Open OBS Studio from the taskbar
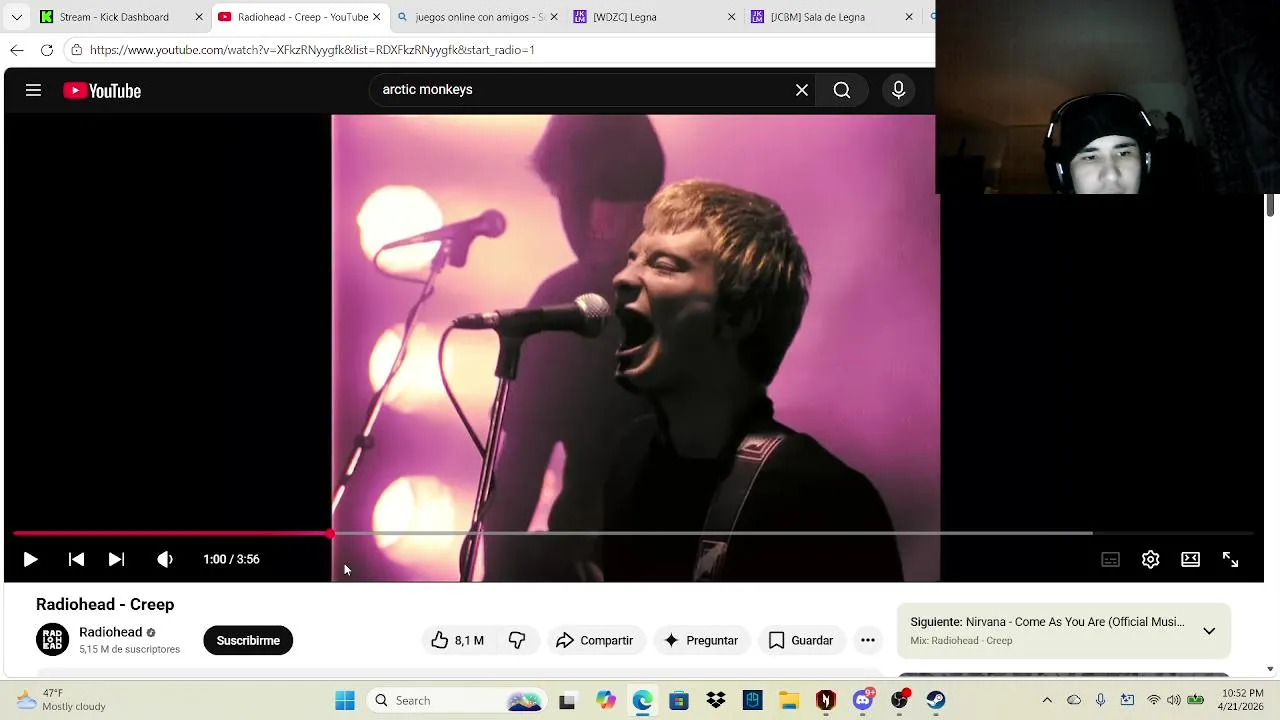The width and height of the screenshot is (1280, 720). pyautogui.click(x=900, y=701)
